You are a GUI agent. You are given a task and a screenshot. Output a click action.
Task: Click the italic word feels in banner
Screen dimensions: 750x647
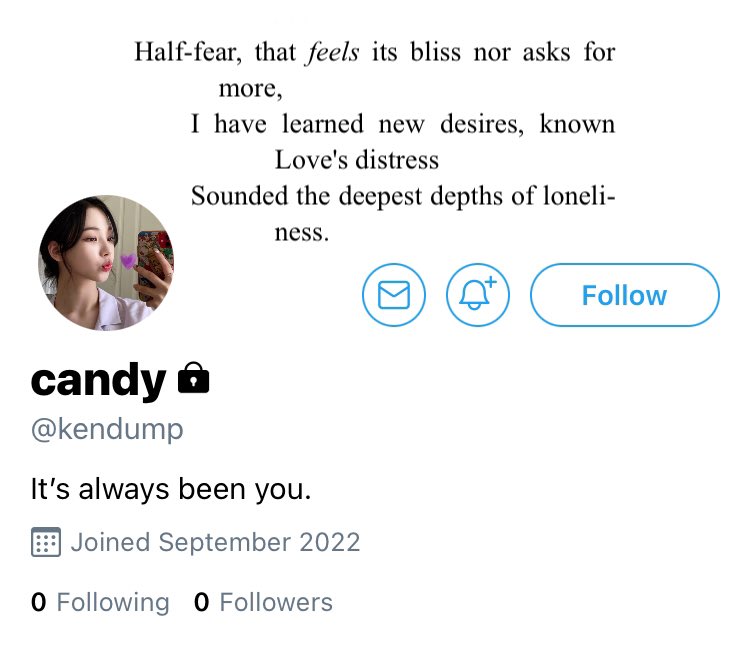[x=333, y=52]
